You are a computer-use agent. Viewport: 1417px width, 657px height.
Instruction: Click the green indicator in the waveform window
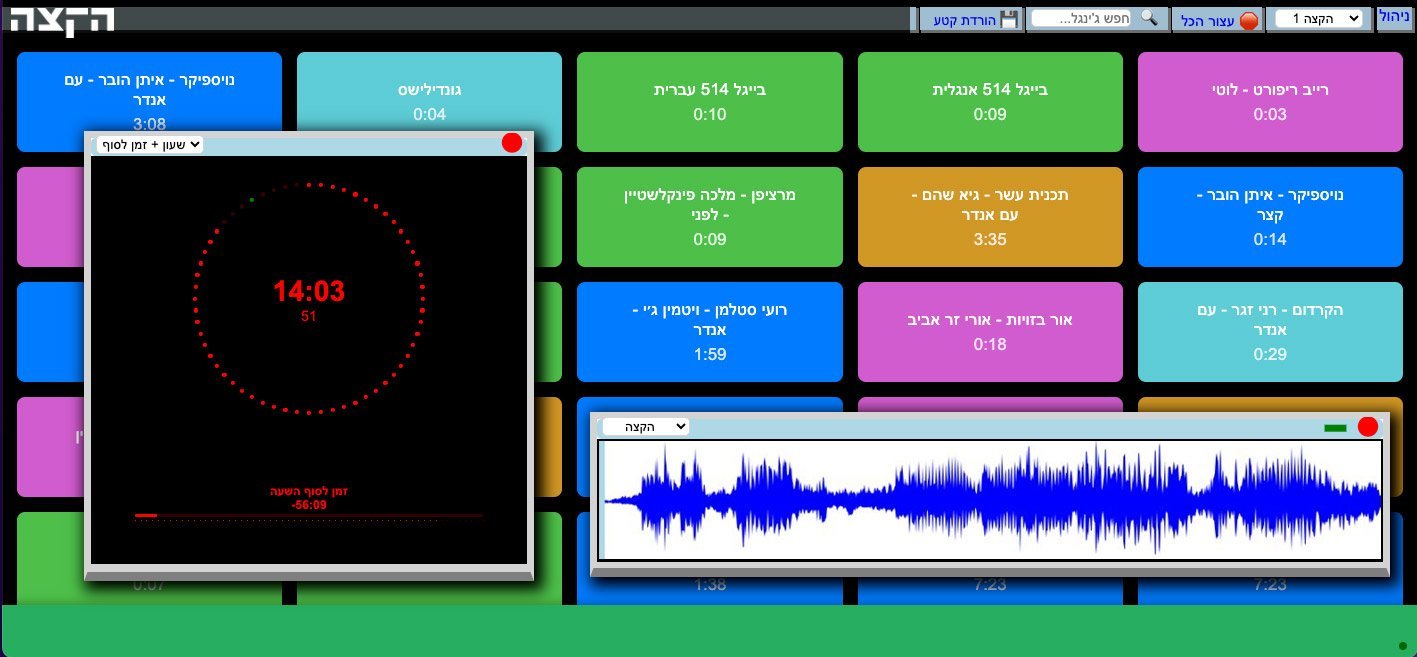(1335, 428)
